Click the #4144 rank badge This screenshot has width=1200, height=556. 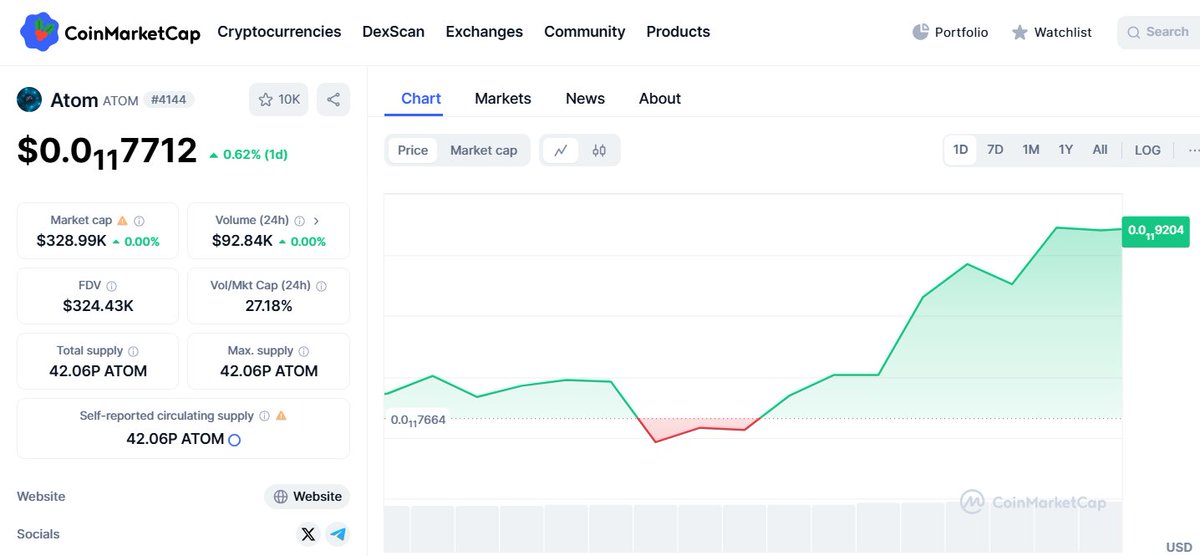point(170,99)
